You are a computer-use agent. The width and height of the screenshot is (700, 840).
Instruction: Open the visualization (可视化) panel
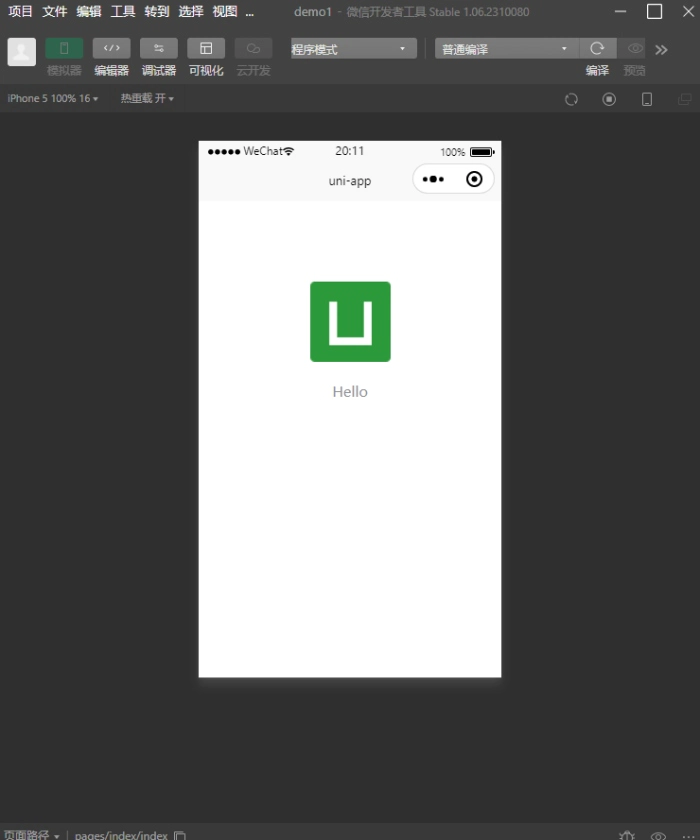[x=206, y=48]
